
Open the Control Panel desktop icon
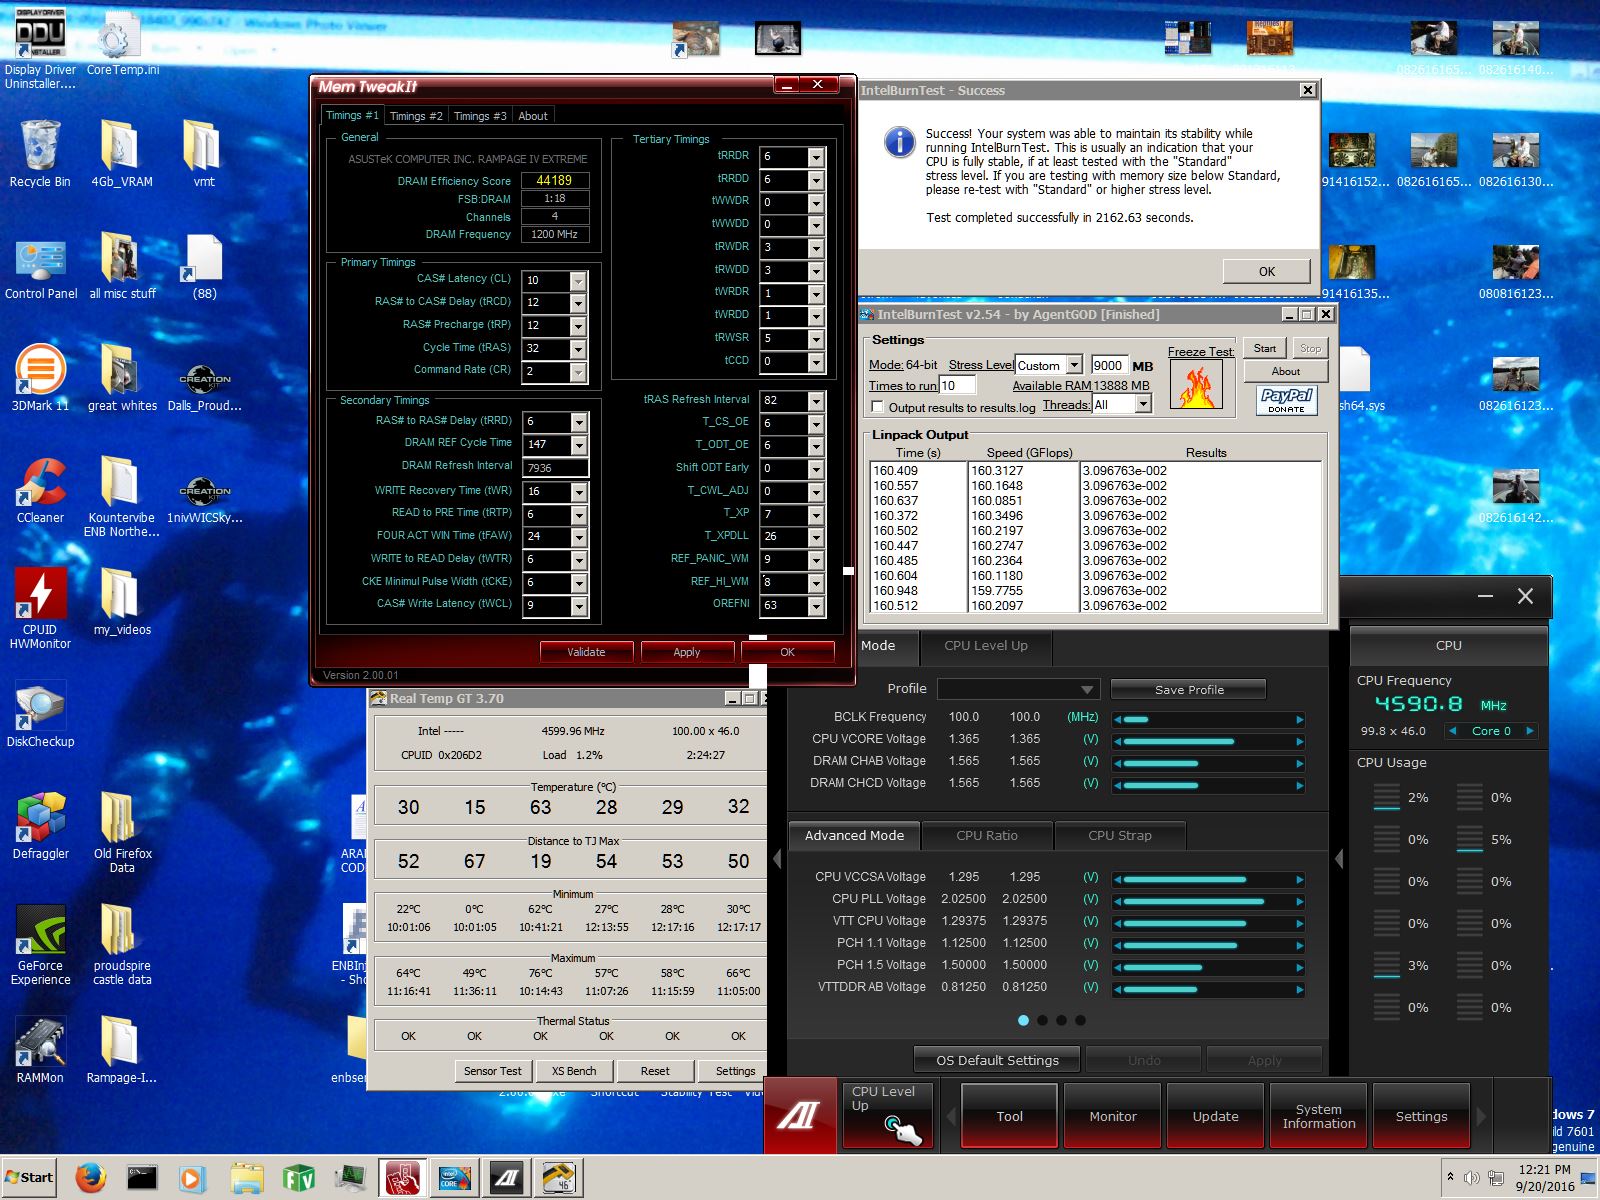point(40,268)
